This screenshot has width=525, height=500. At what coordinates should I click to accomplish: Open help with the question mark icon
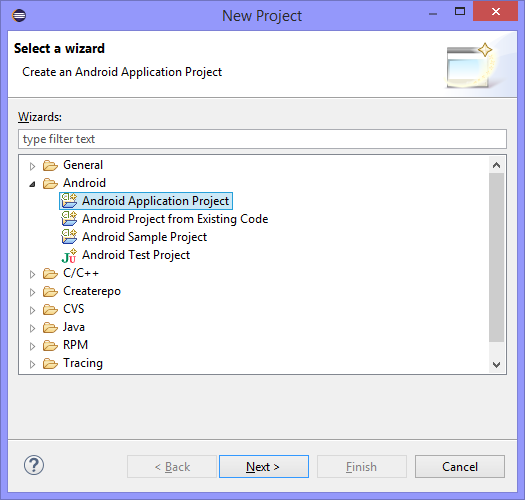[x=34, y=465]
